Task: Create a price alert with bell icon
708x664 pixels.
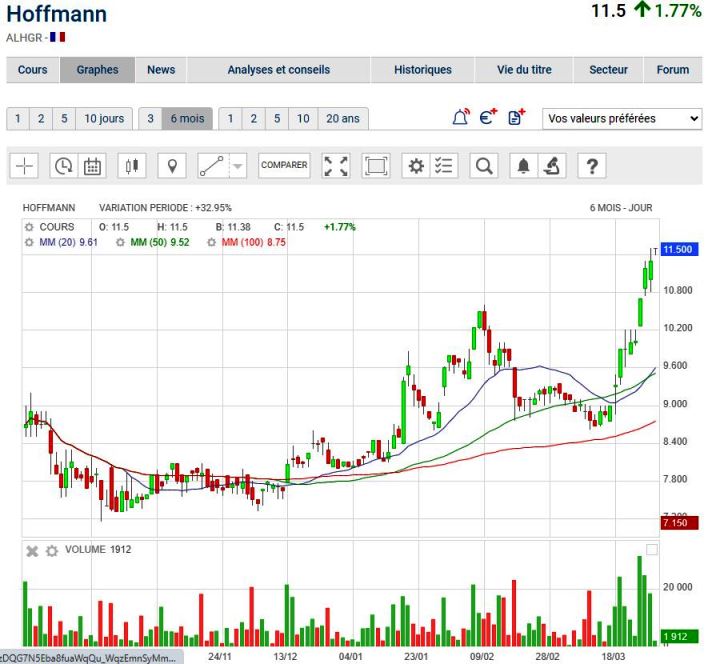Action: [x=461, y=117]
